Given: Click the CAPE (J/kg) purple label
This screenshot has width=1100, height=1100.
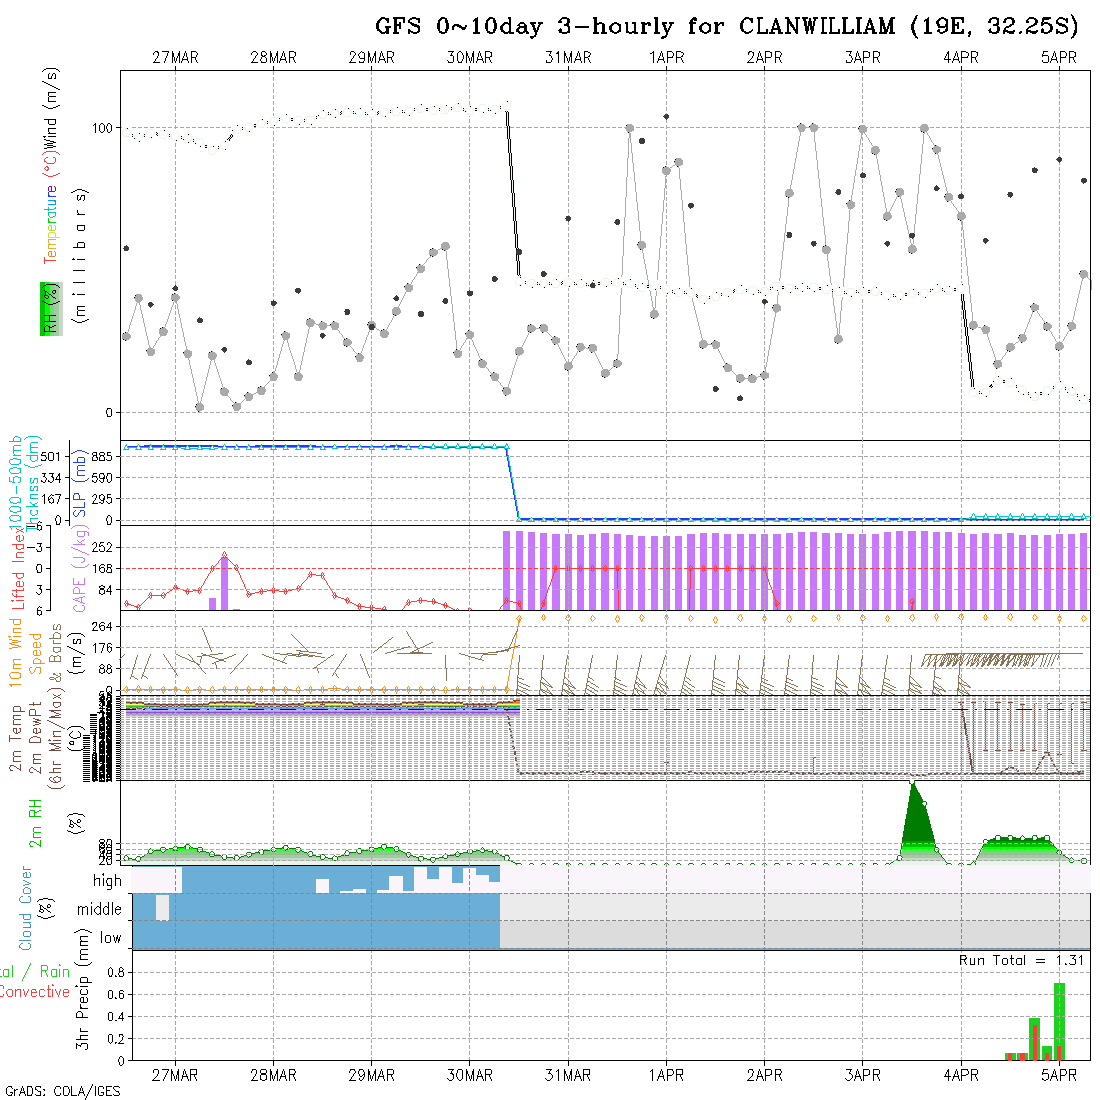Looking at the screenshot, I should 81,569.
